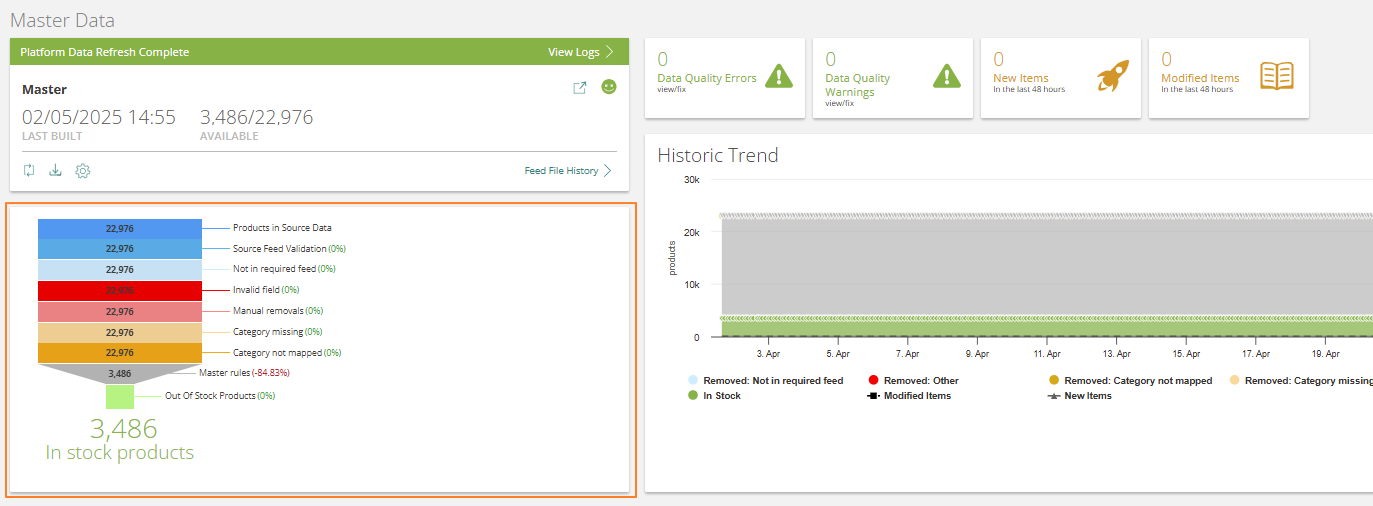
Task: Toggle In Stock legend series
Action: (714, 396)
